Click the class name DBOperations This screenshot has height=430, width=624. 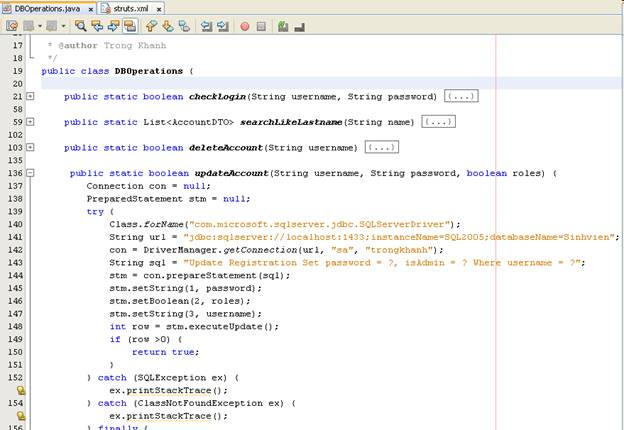(x=149, y=71)
